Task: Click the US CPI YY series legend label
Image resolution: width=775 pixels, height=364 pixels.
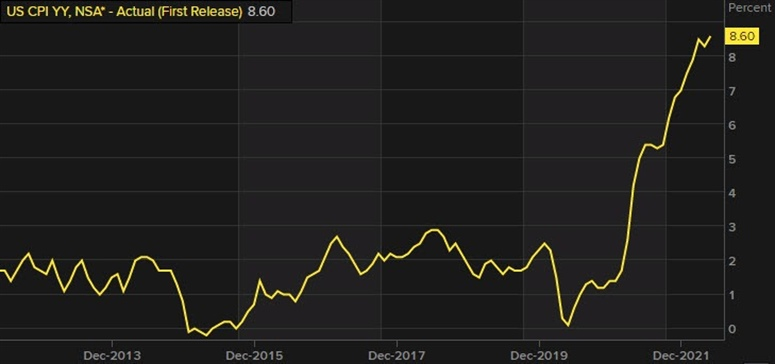Action: pos(124,11)
